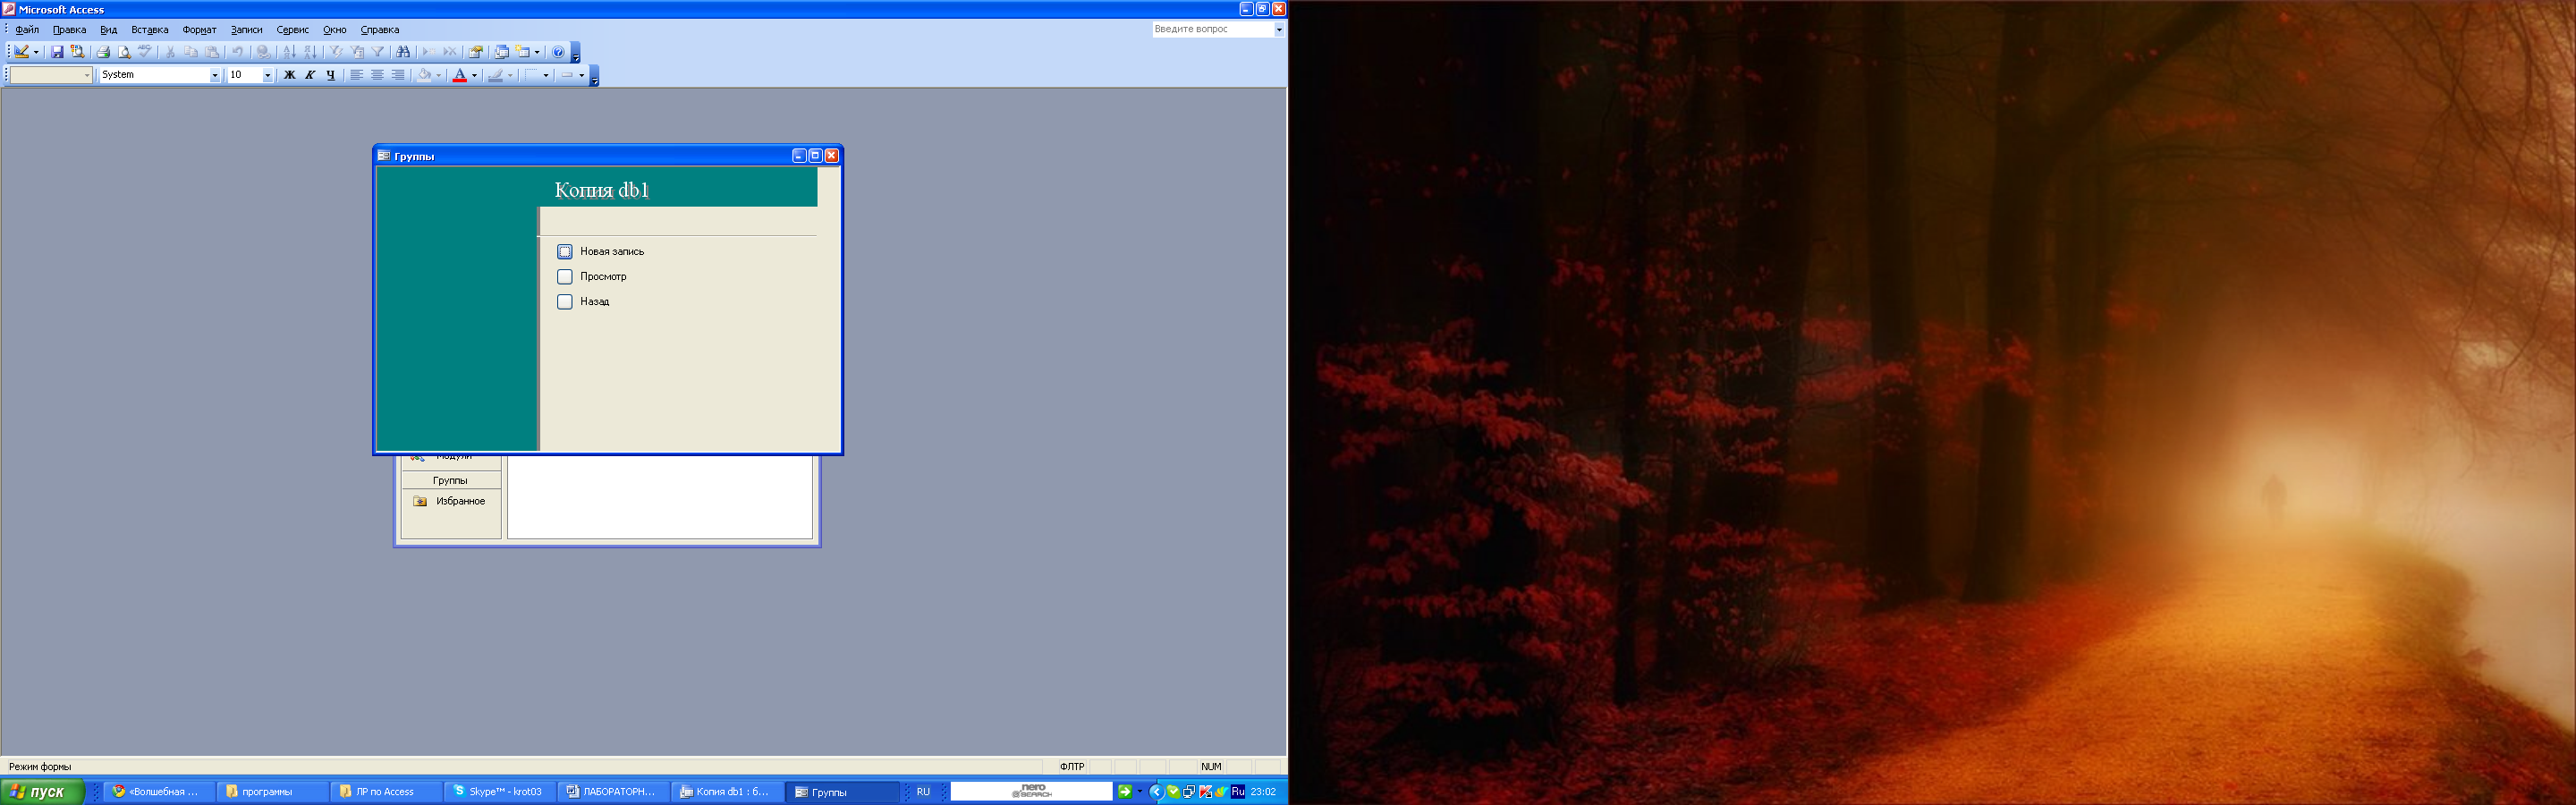
Task: Expand hidden tray icons arrow
Action: tap(1157, 792)
